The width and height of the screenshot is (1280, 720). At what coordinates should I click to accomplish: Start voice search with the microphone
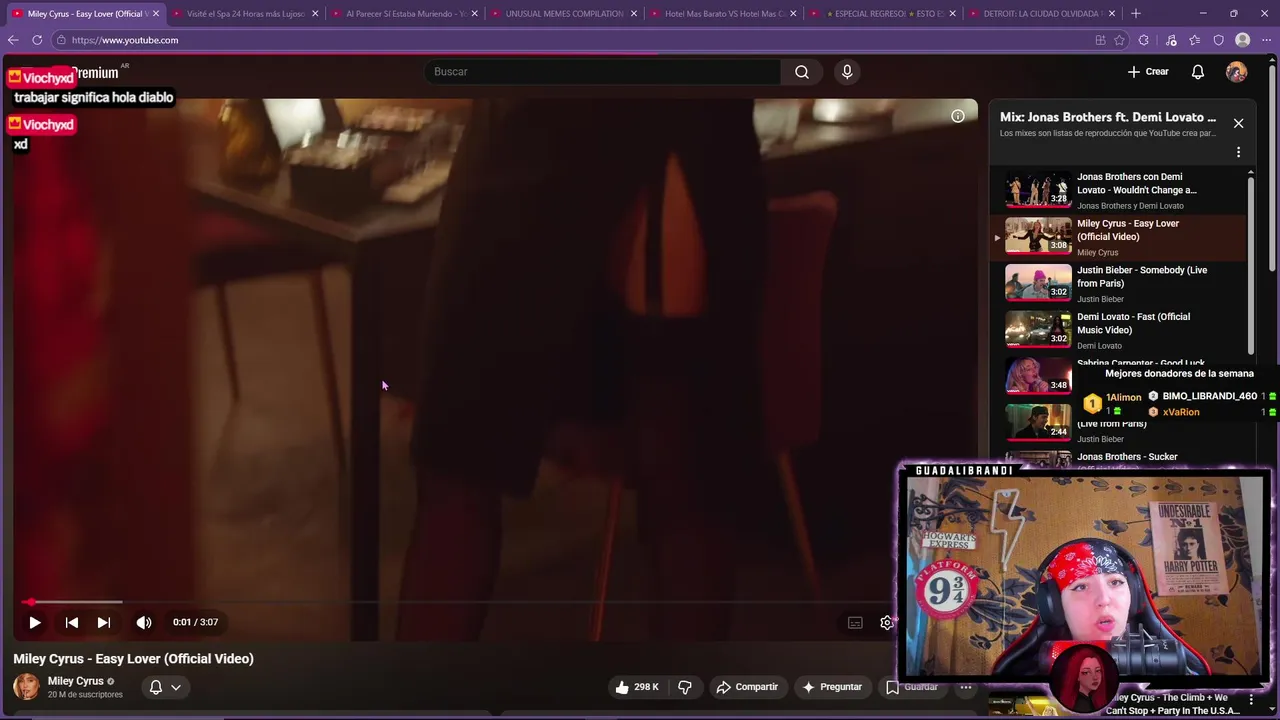847,72
